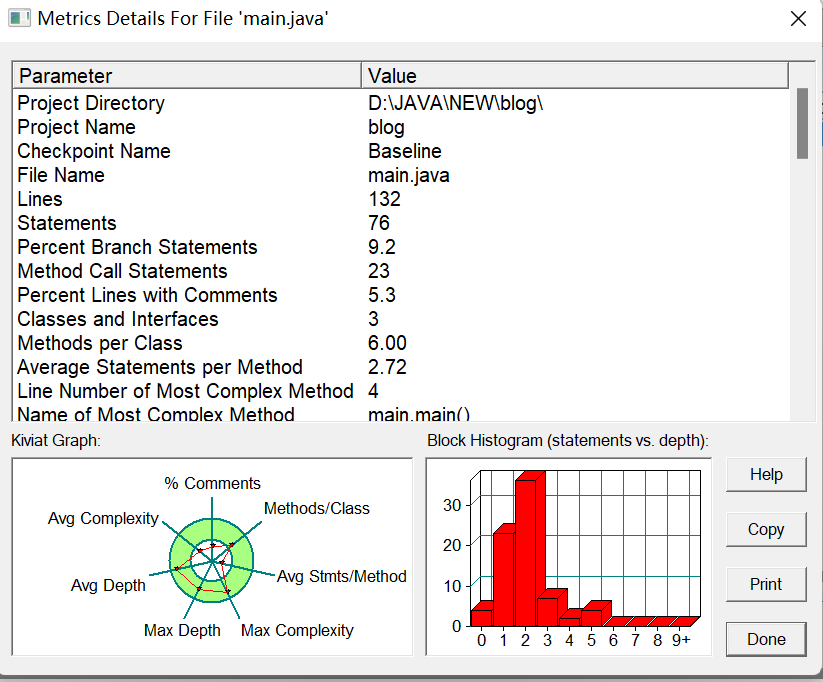This screenshot has height=682, width=823.
Task: Click the metrics list vertical scrollbar thumb
Action: pos(802,123)
